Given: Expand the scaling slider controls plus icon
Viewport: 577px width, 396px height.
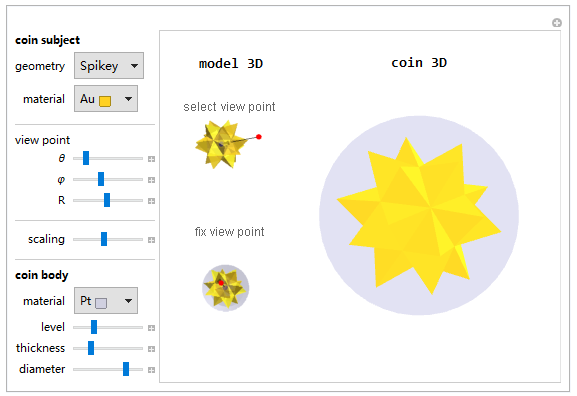Looking at the screenshot, I should (x=151, y=240).
